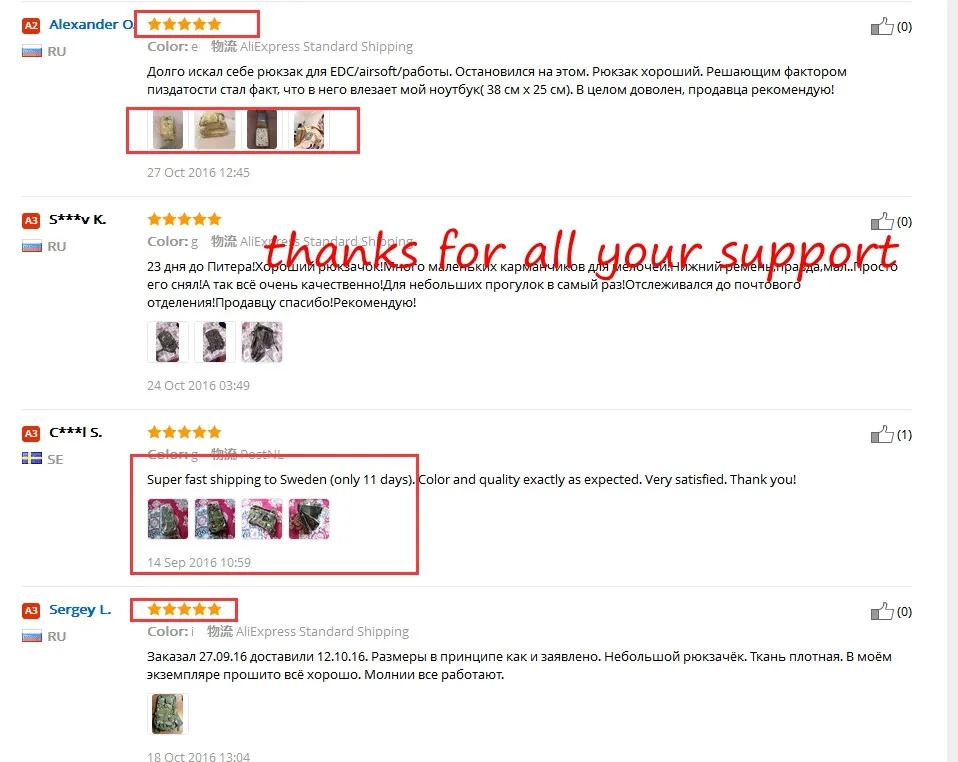Open third photo in S***v K.'s review
The image size is (958, 762).
click(262, 342)
